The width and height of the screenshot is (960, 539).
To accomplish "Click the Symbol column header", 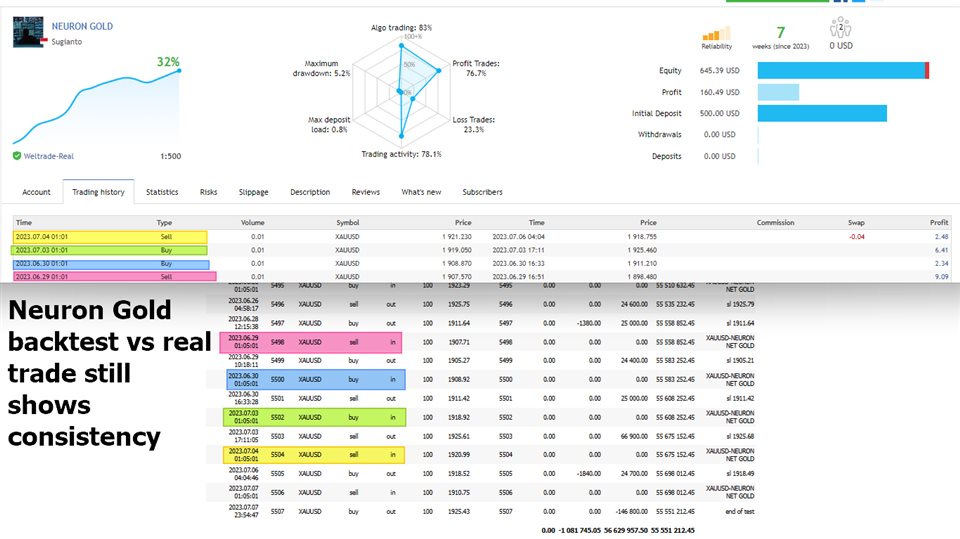I will pyautogui.click(x=347, y=223).
